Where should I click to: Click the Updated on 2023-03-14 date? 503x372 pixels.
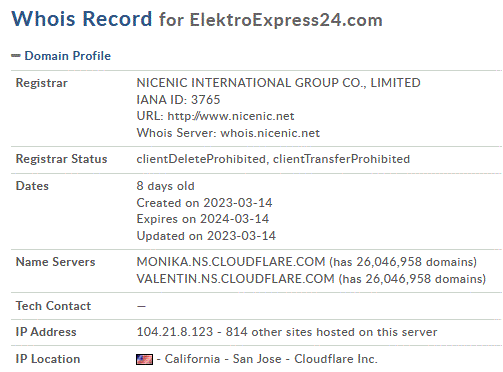click(206, 236)
